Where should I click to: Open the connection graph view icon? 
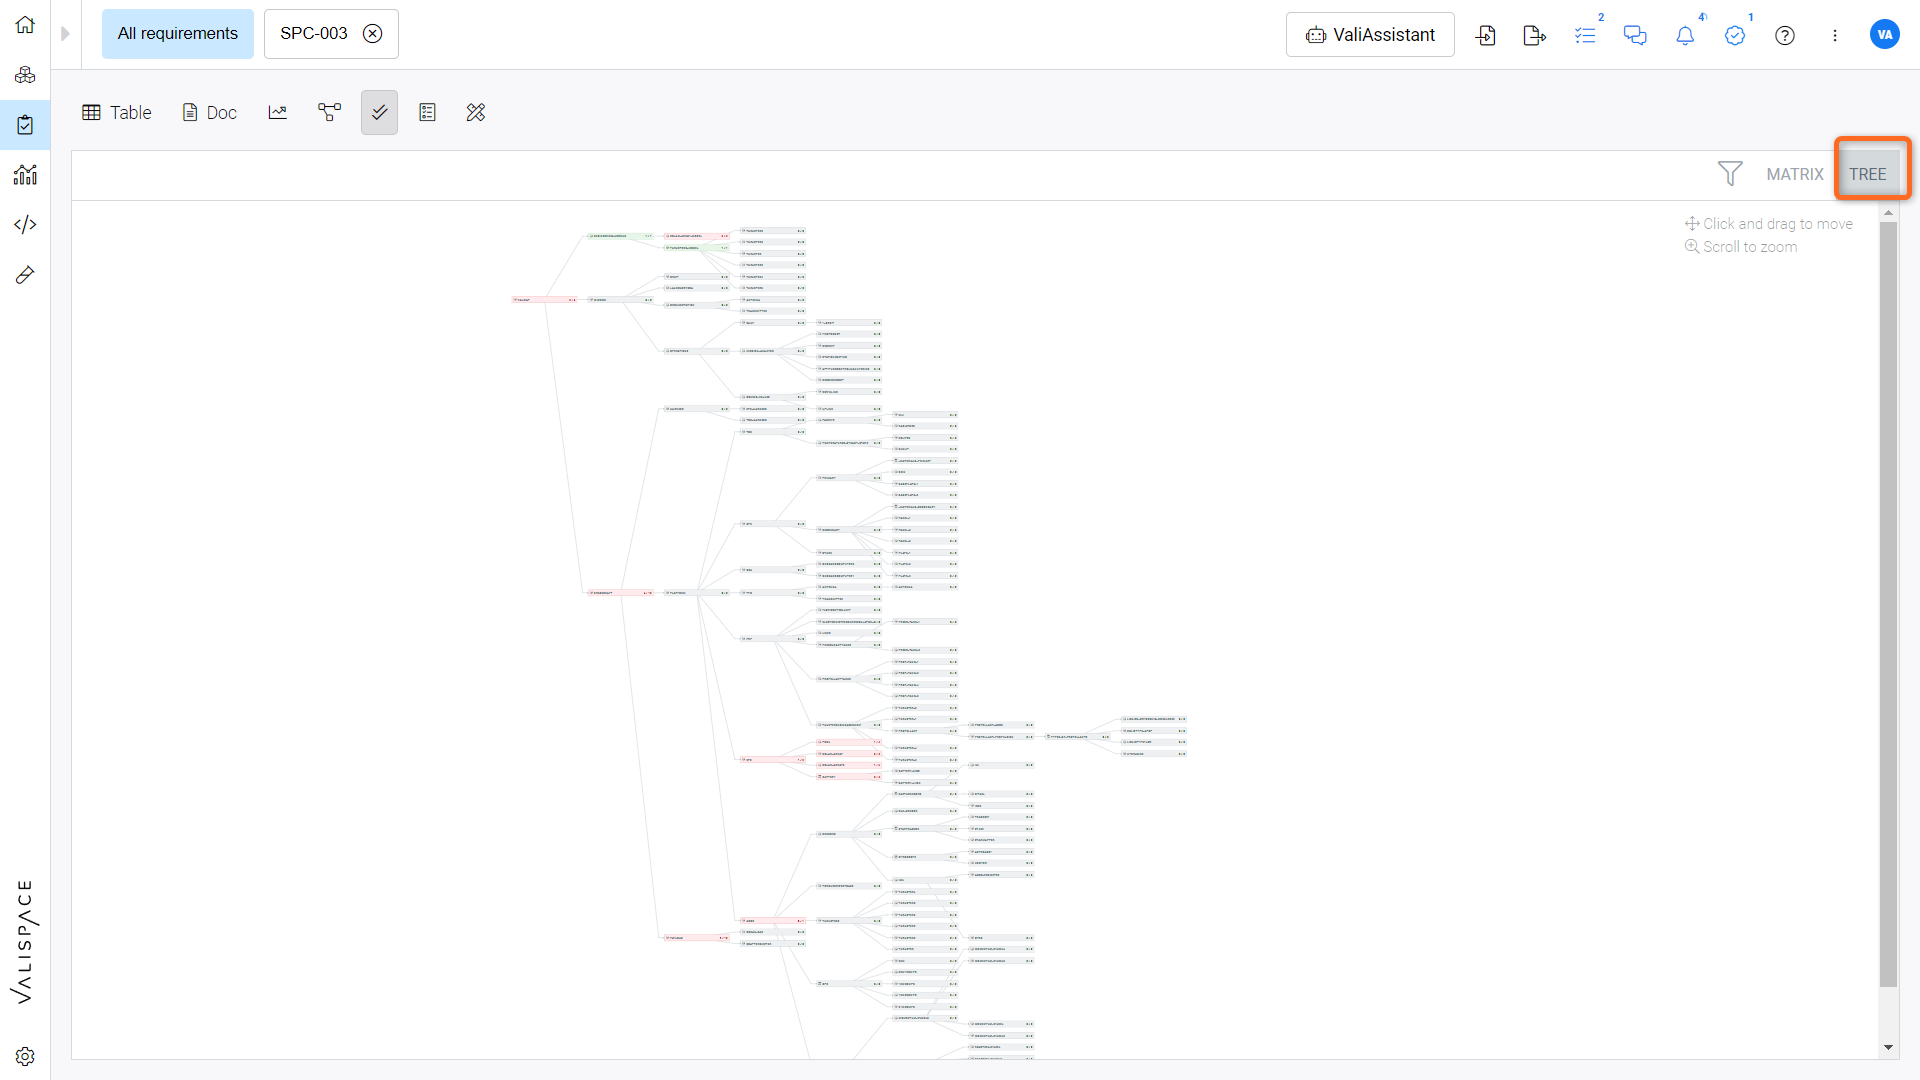click(x=329, y=113)
